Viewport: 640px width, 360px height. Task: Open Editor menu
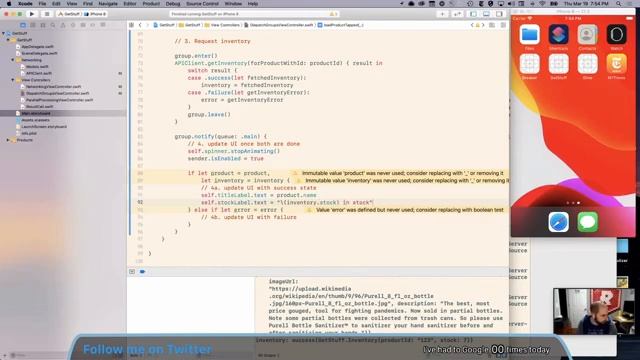tap(130, 4)
